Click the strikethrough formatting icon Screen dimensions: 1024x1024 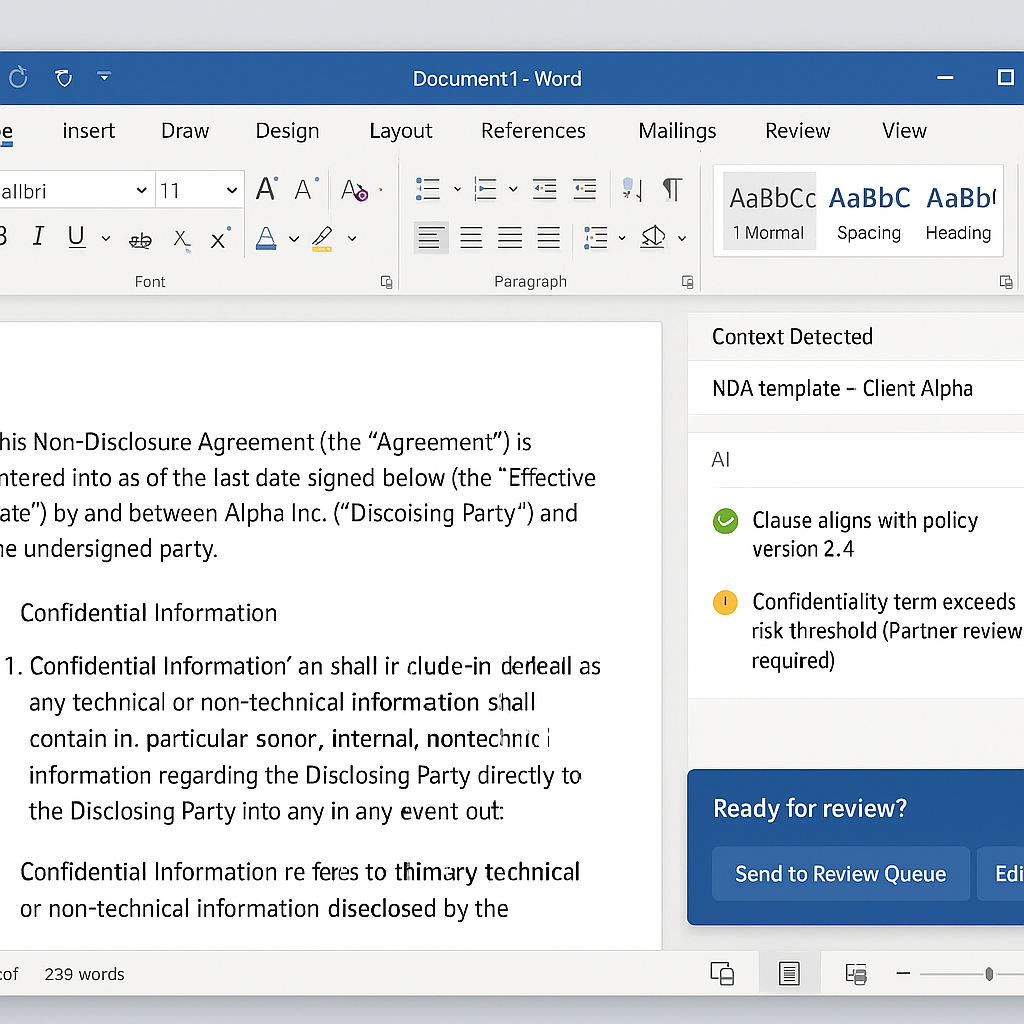click(x=141, y=239)
